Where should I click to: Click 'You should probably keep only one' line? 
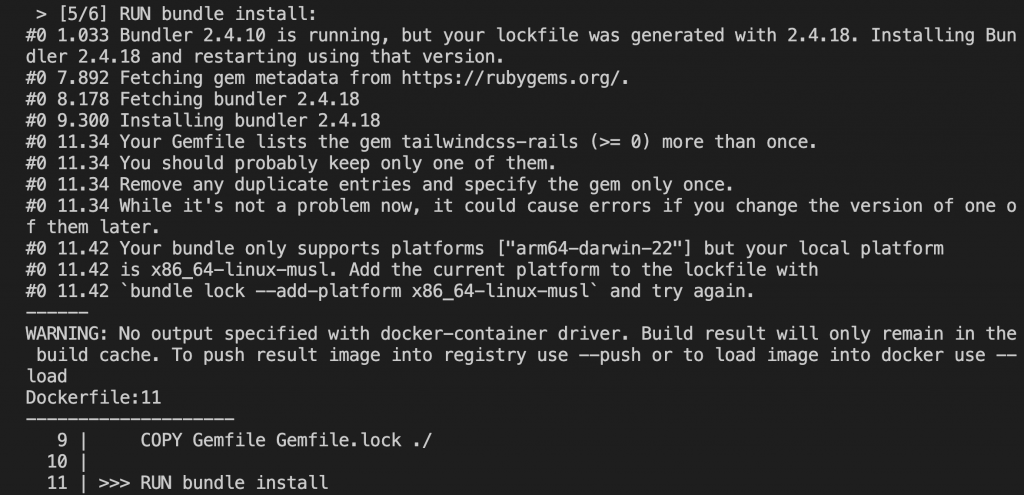[x=291, y=163]
